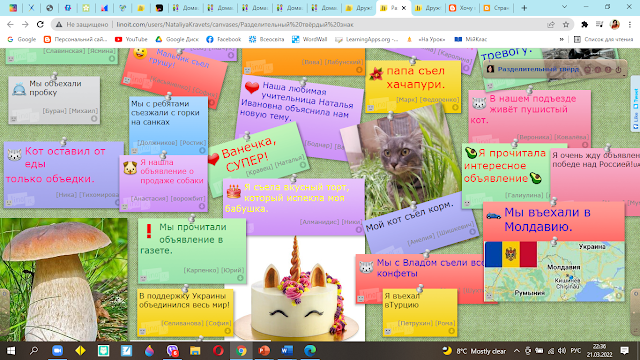Open the WordWall bookmark

click(x=309, y=39)
